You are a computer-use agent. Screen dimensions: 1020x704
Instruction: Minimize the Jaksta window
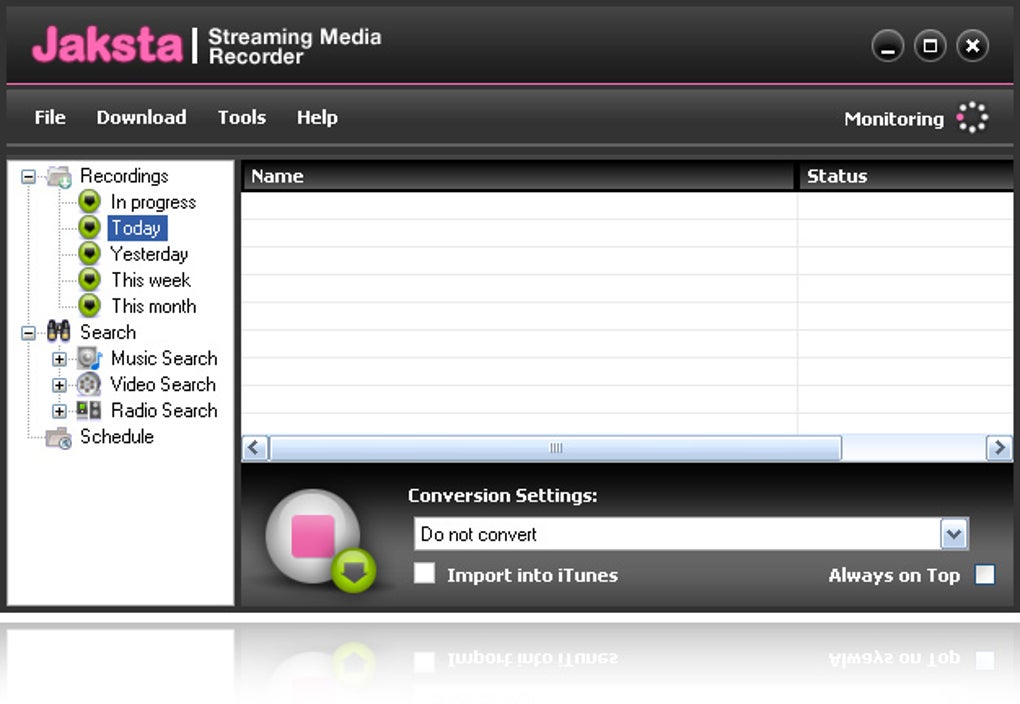pyautogui.click(x=888, y=46)
